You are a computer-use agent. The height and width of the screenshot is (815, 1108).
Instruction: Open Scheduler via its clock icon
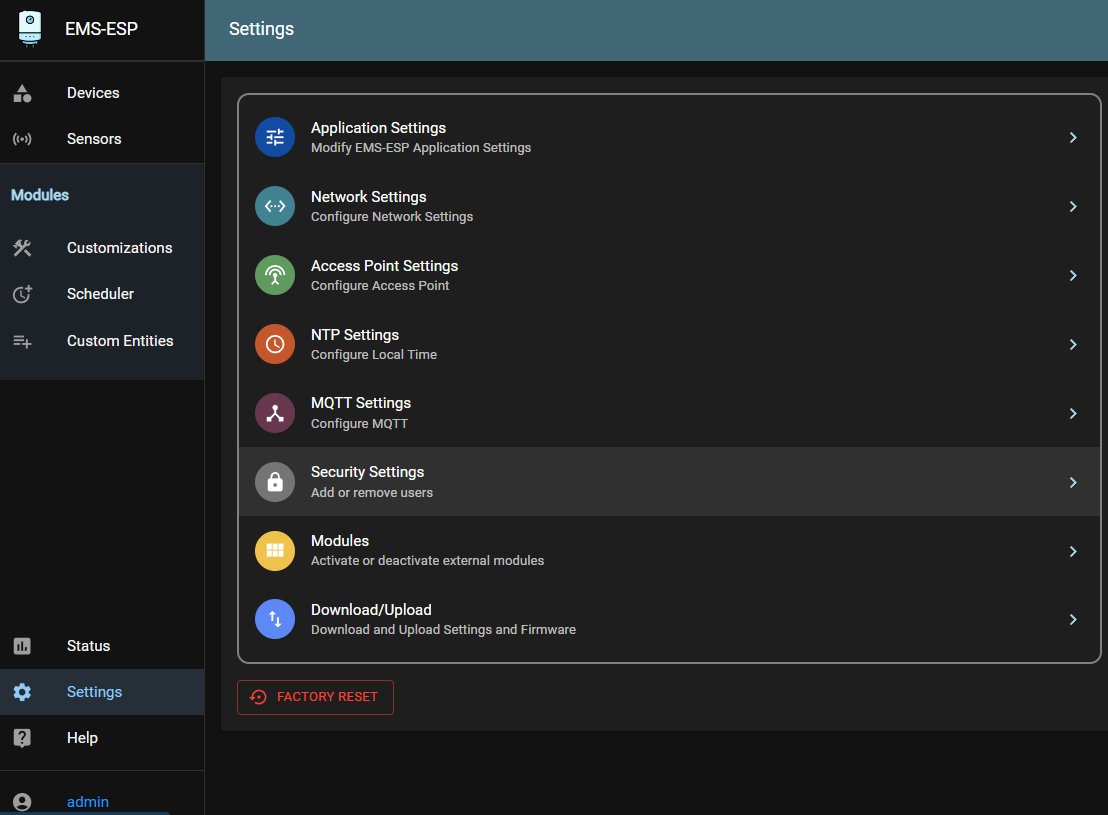point(22,293)
